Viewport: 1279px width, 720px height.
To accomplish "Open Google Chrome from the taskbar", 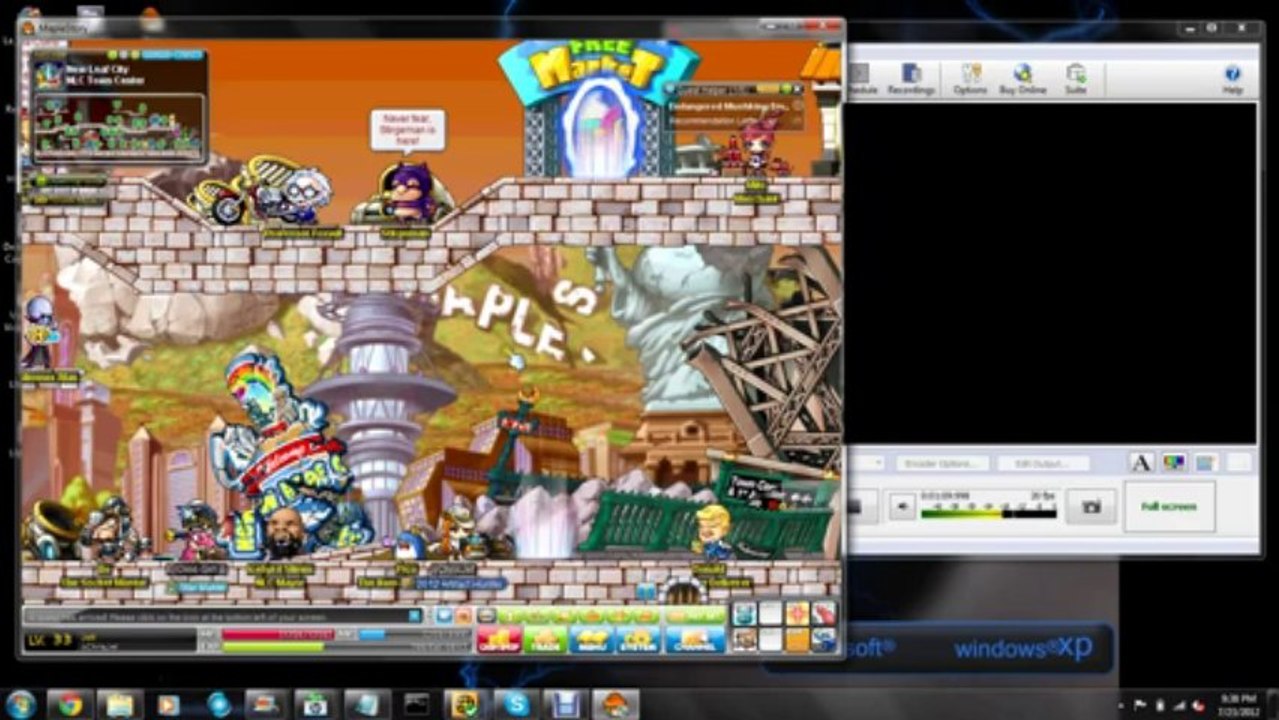I will 70,704.
